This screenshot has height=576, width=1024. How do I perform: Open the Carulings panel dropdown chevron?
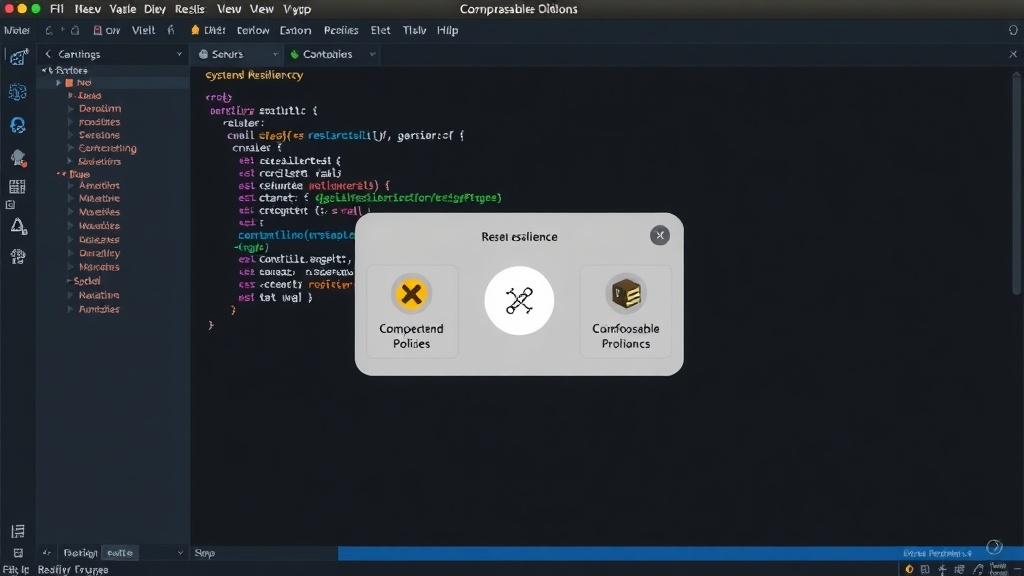click(x=179, y=54)
